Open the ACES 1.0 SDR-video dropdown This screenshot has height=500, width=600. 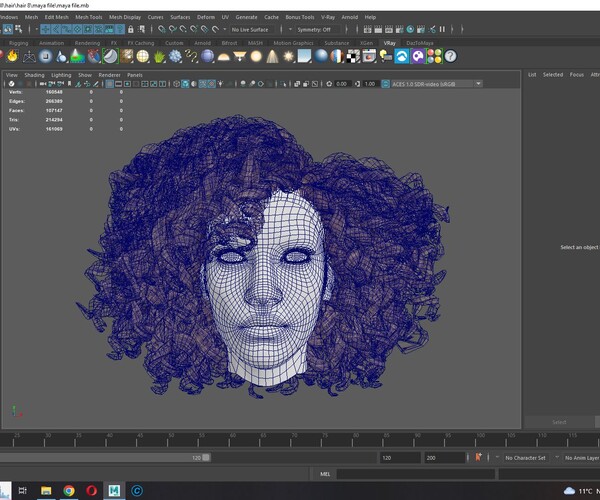click(479, 84)
